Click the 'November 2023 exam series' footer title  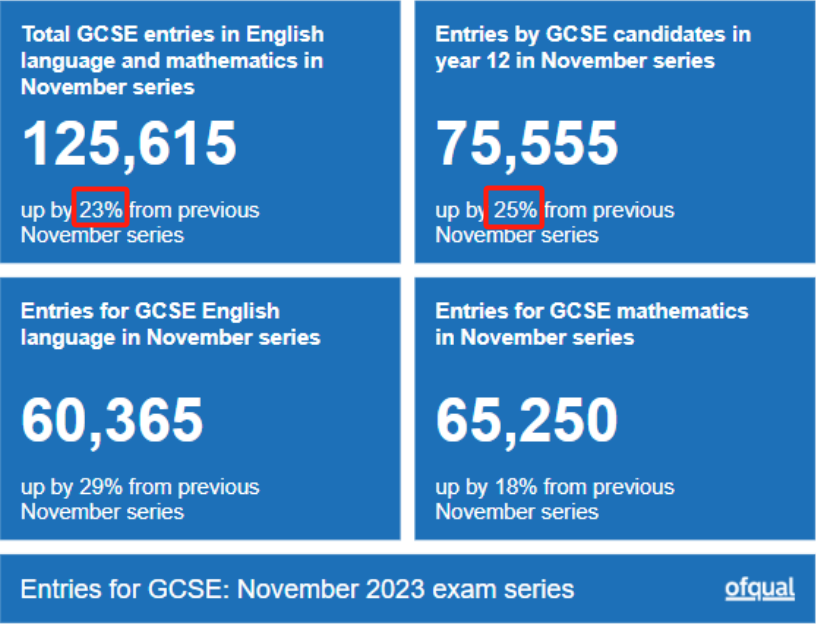click(297, 590)
